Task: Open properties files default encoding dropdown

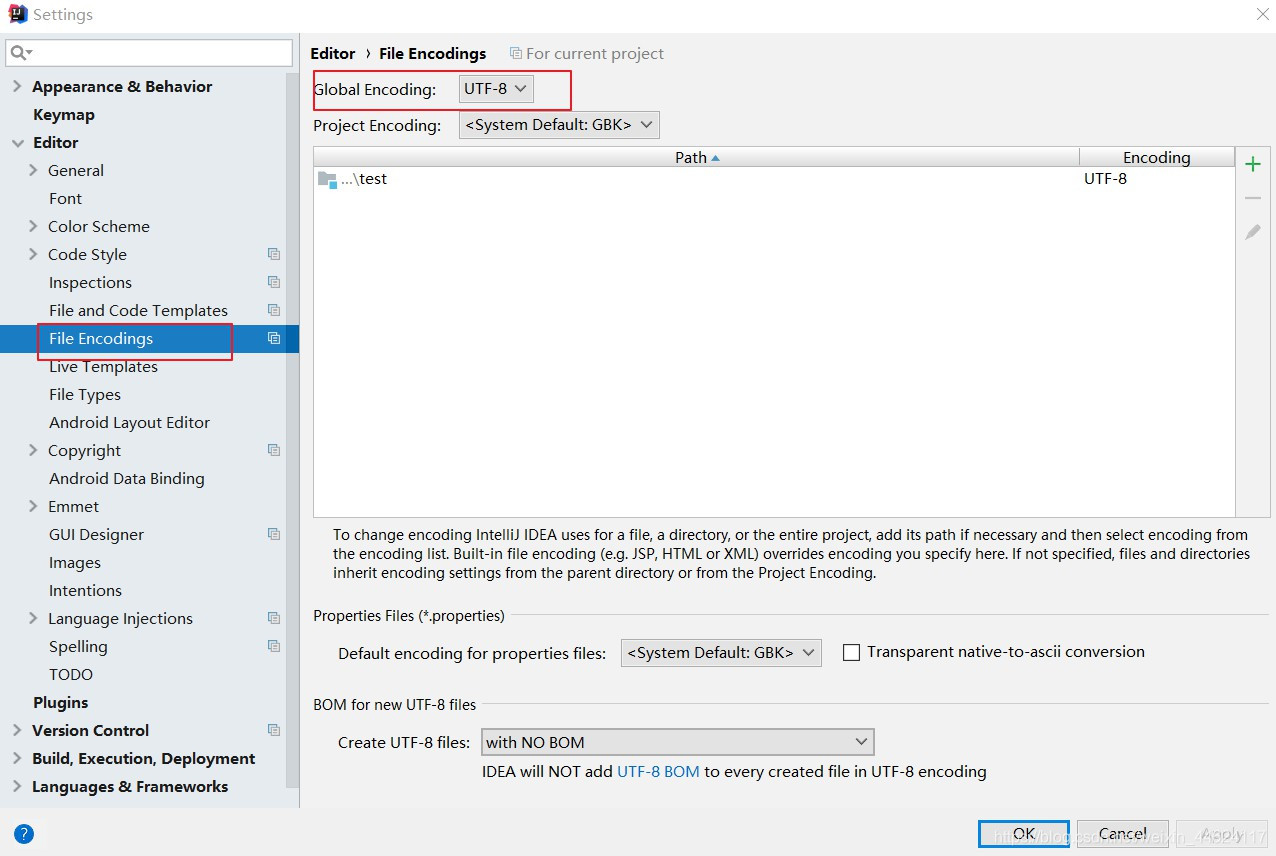Action: 720,653
